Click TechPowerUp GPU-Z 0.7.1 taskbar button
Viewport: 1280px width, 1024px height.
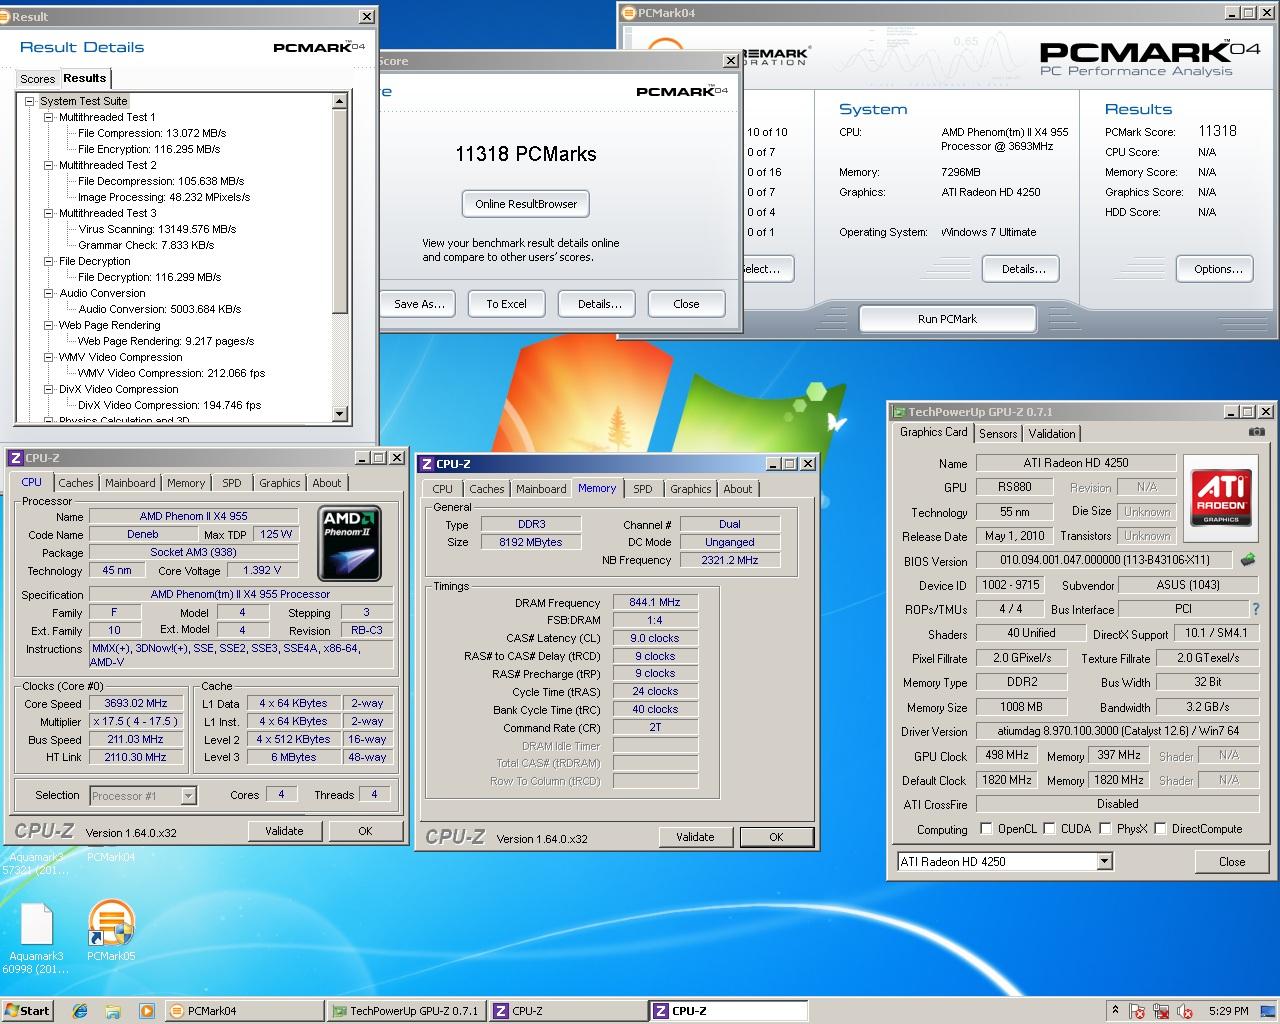[405, 1011]
